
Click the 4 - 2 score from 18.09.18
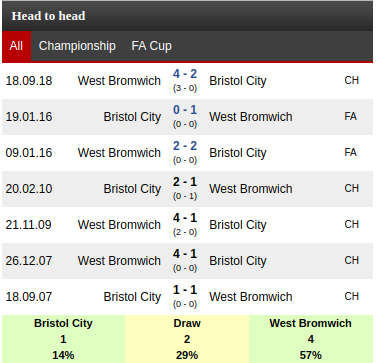(x=185, y=74)
